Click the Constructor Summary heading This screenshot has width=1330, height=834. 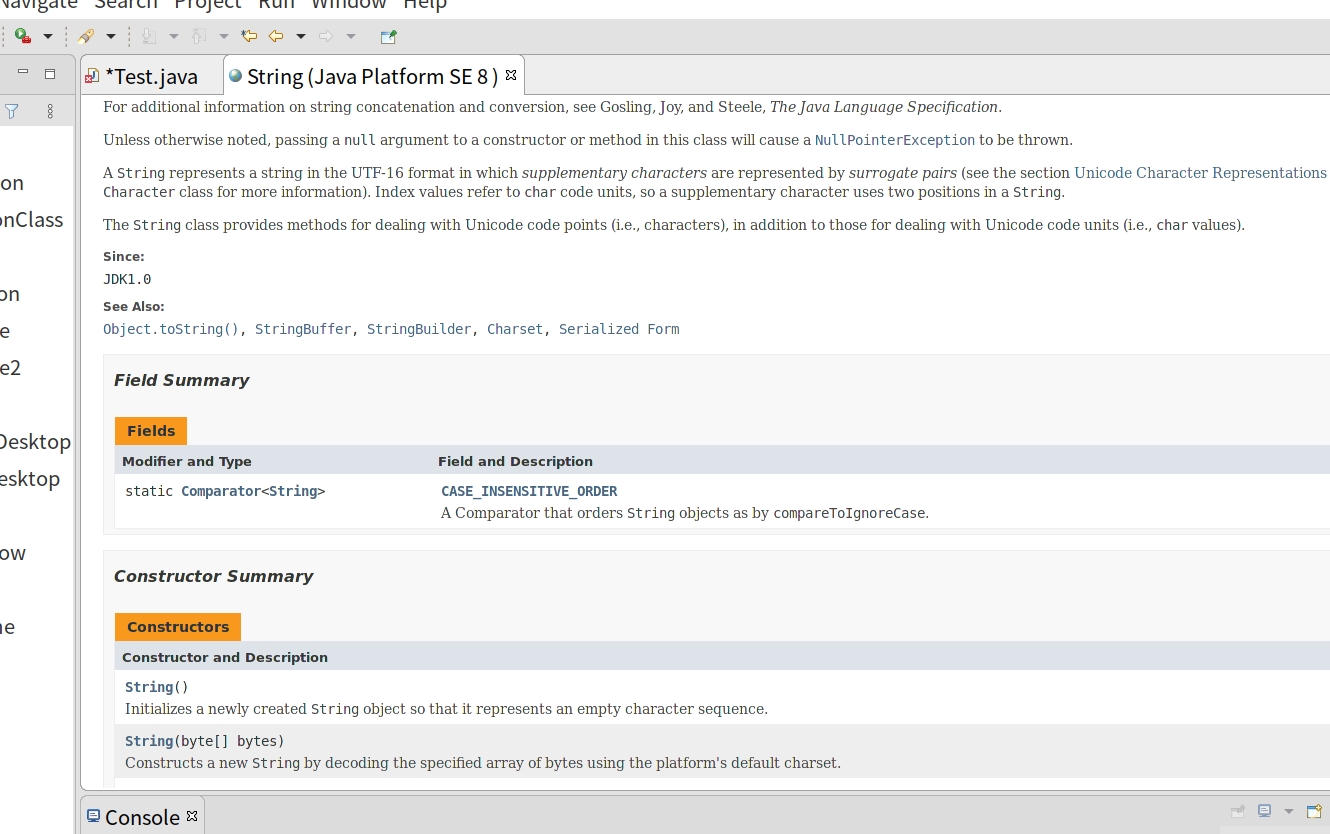tap(213, 576)
